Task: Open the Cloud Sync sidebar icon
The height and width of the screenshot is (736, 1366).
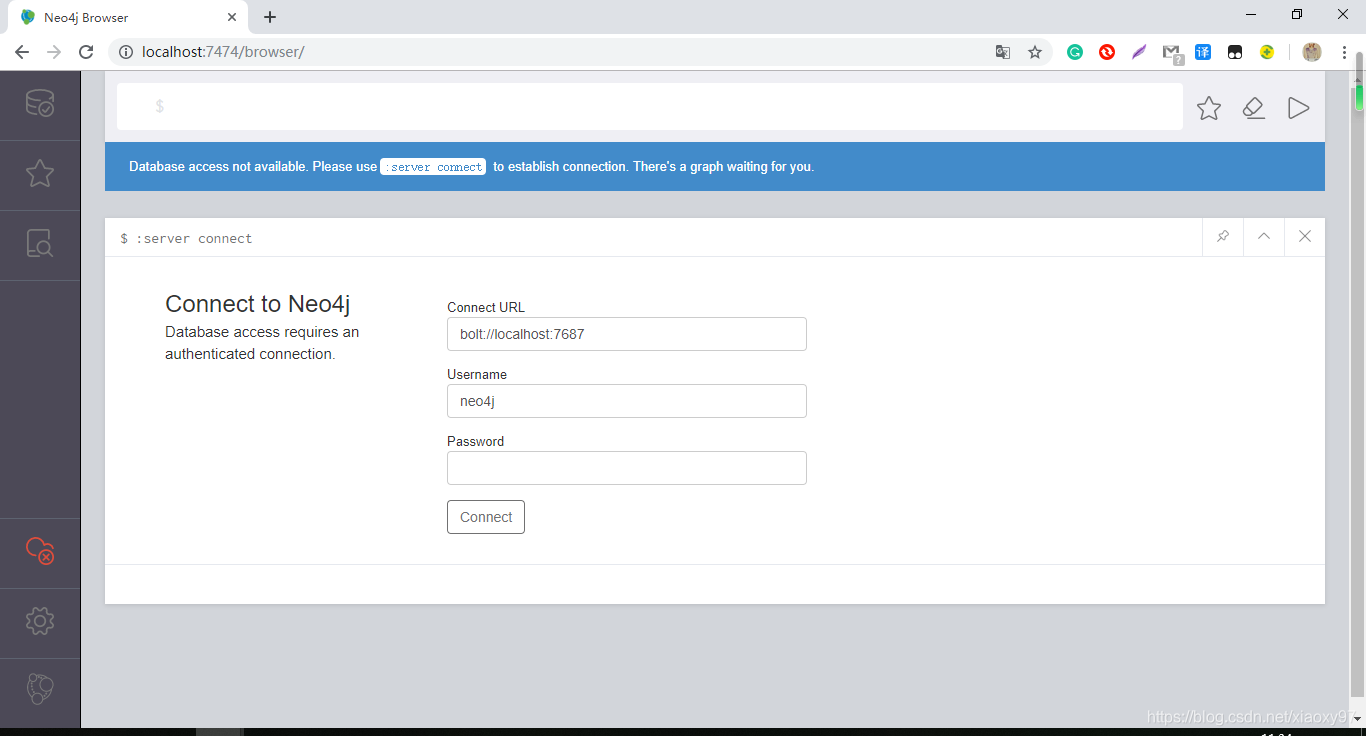Action: [x=40, y=551]
